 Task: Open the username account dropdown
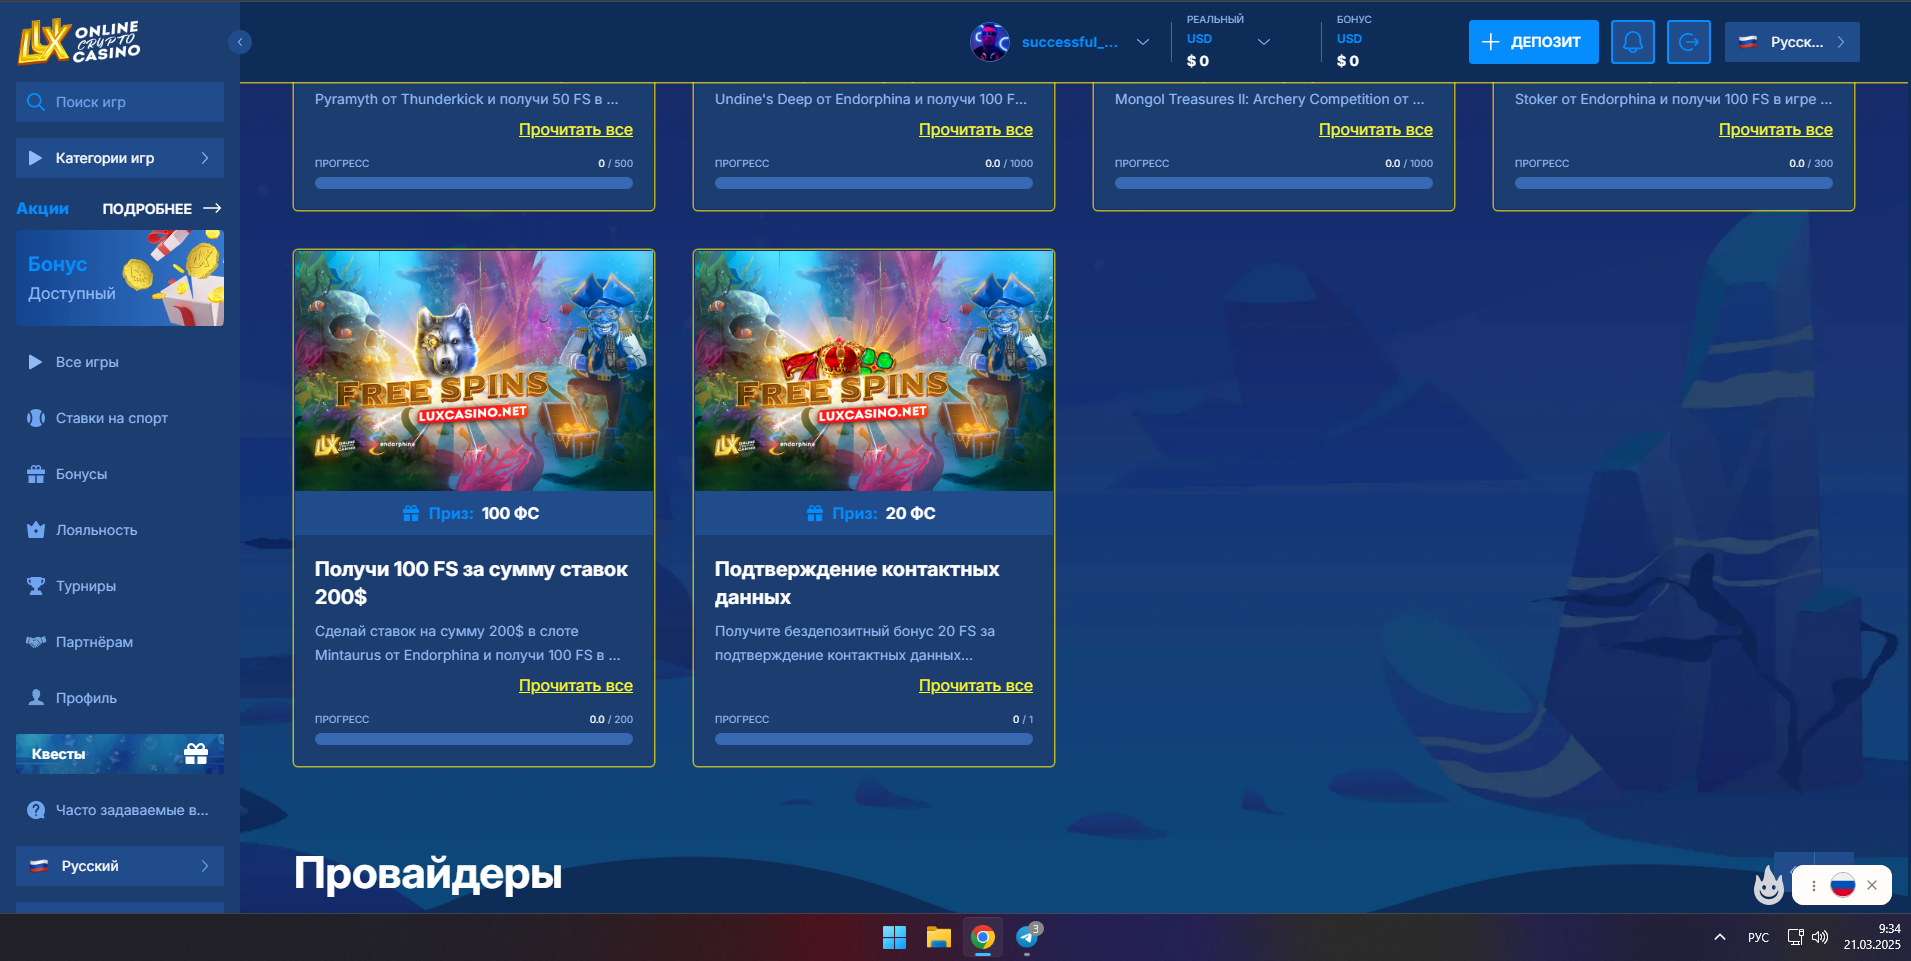pyautogui.click(x=1143, y=42)
